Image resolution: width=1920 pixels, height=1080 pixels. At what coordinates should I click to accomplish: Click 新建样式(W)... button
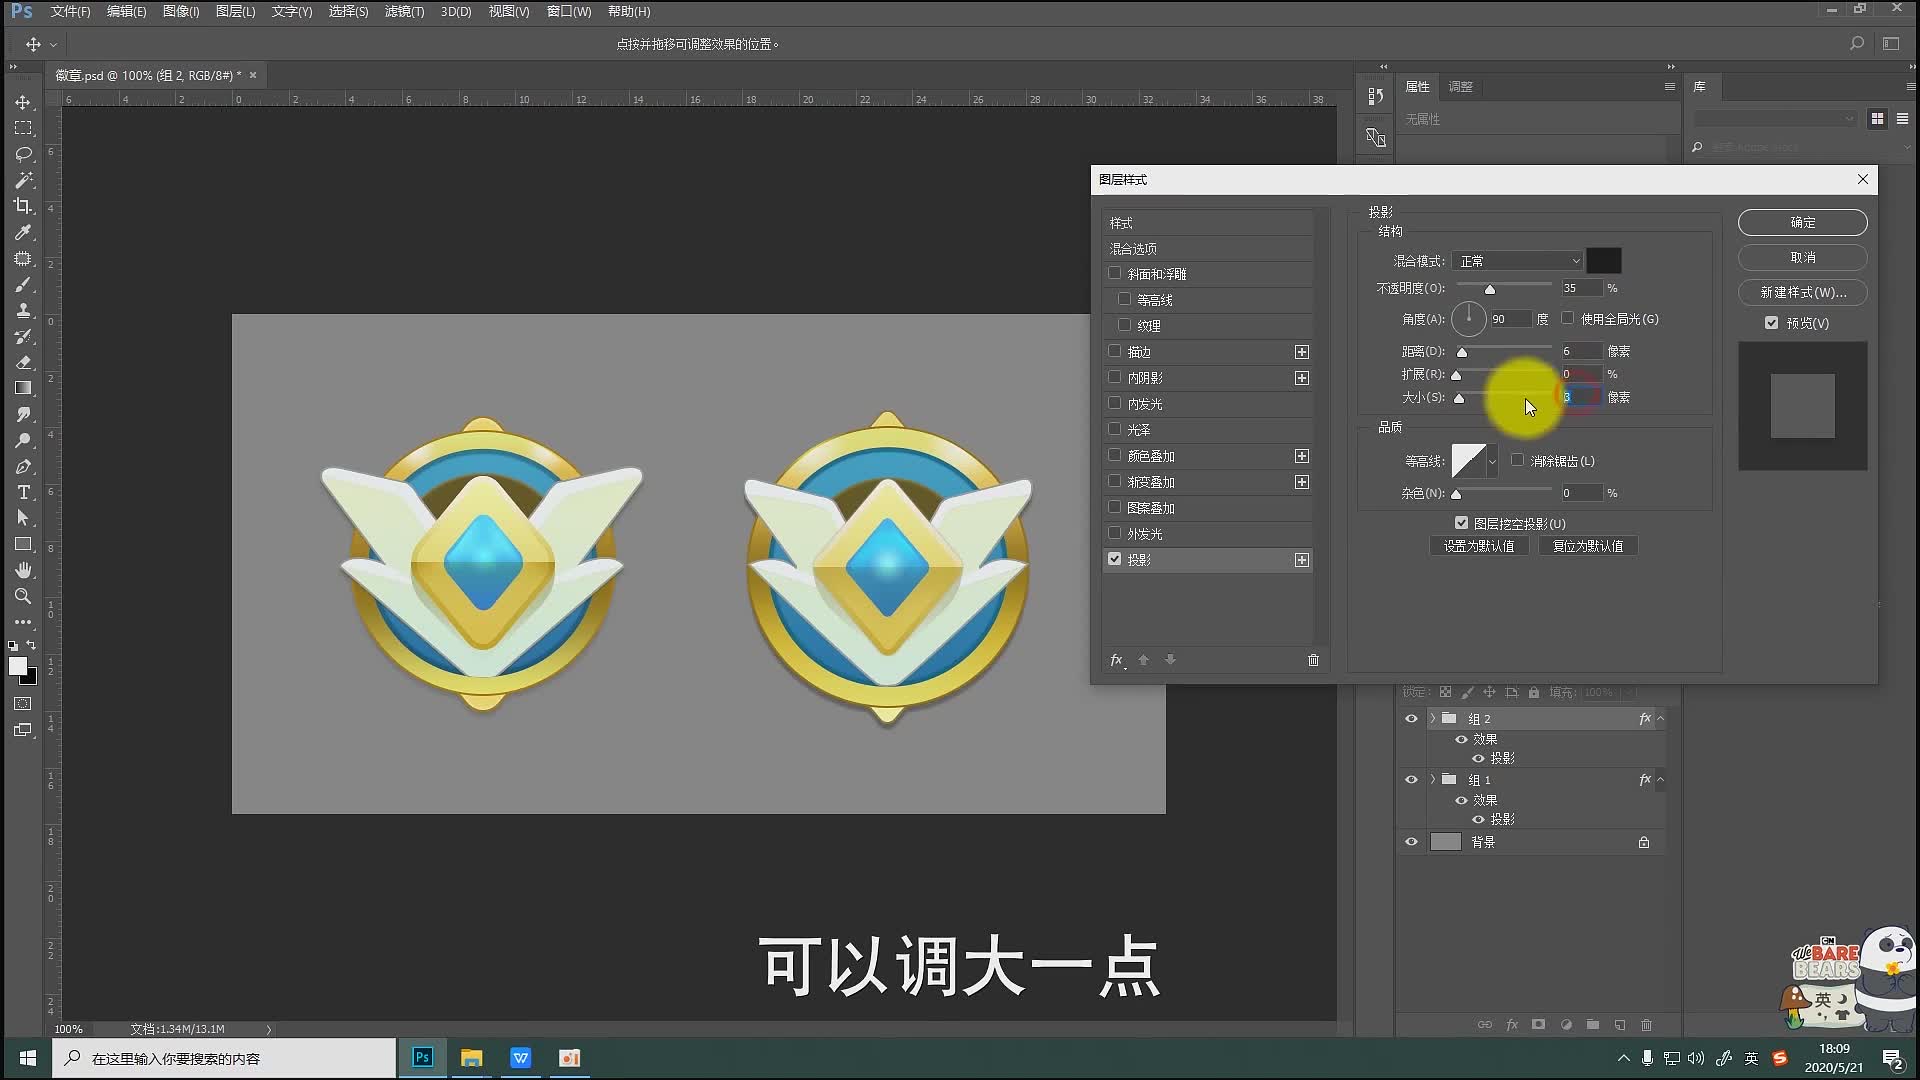(1803, 292)
